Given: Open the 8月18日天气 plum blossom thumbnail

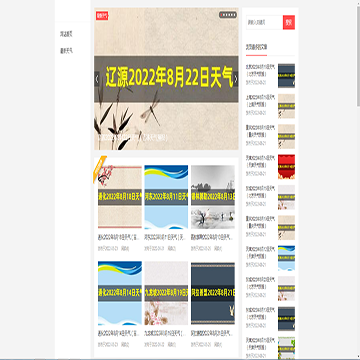Looking at the screenshot, I should [x=120, y=197].
